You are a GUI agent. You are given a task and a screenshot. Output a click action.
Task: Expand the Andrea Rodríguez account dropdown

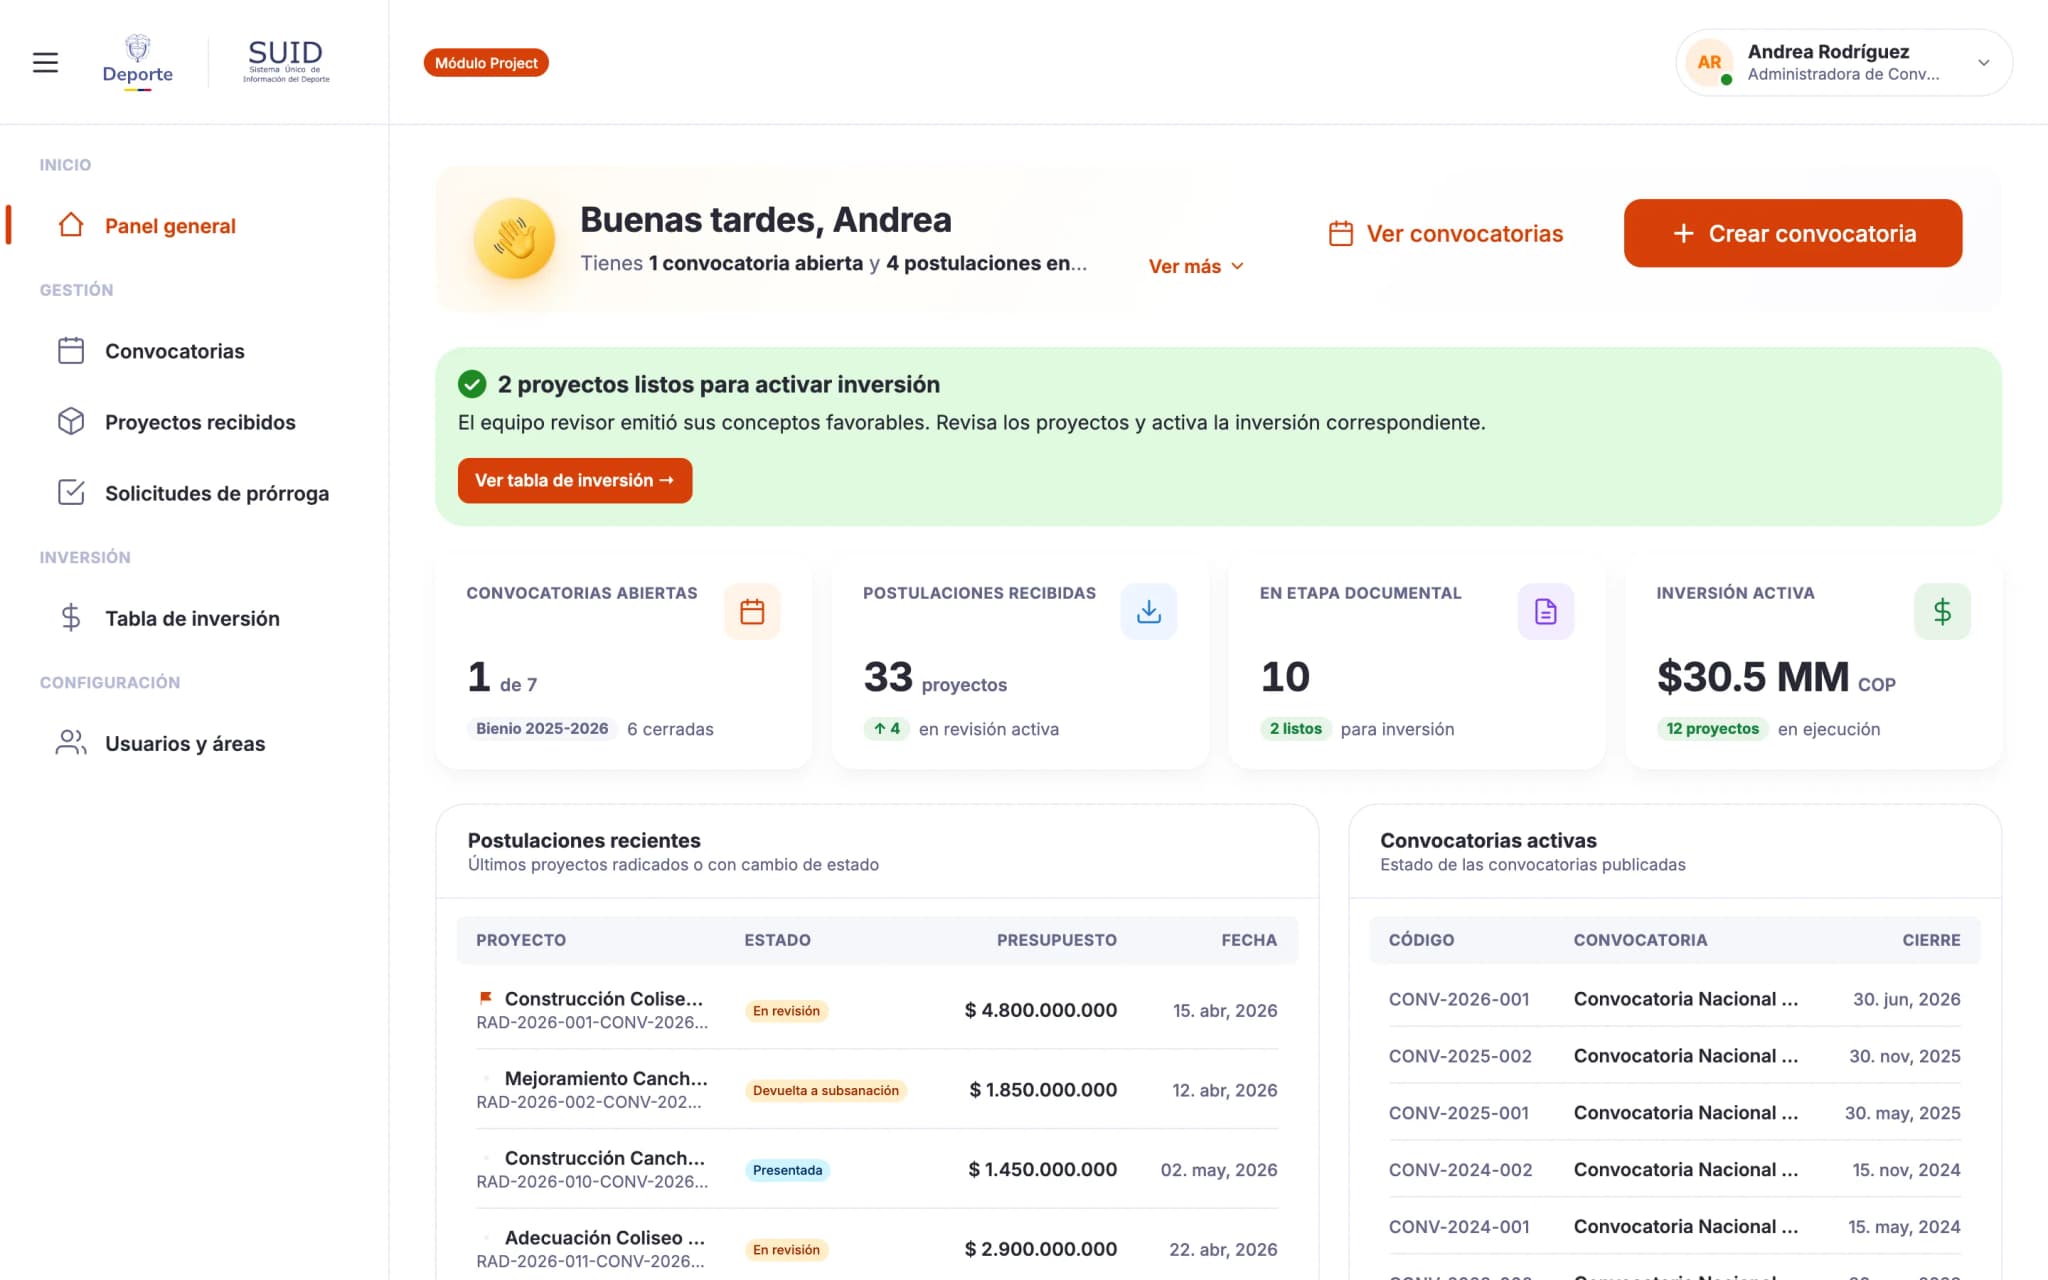pyautogui.click(x=1983, y=62)
